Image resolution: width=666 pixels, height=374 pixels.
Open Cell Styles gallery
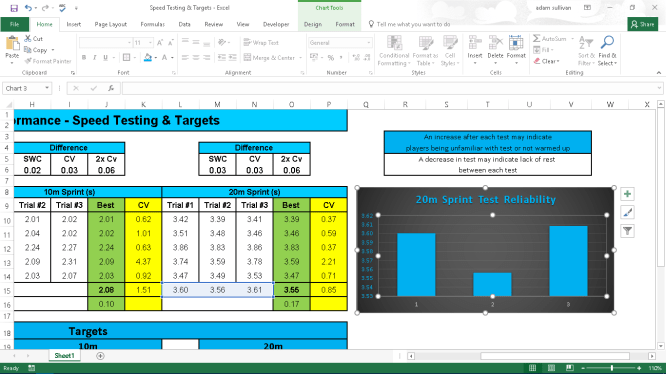pos(450,51)
